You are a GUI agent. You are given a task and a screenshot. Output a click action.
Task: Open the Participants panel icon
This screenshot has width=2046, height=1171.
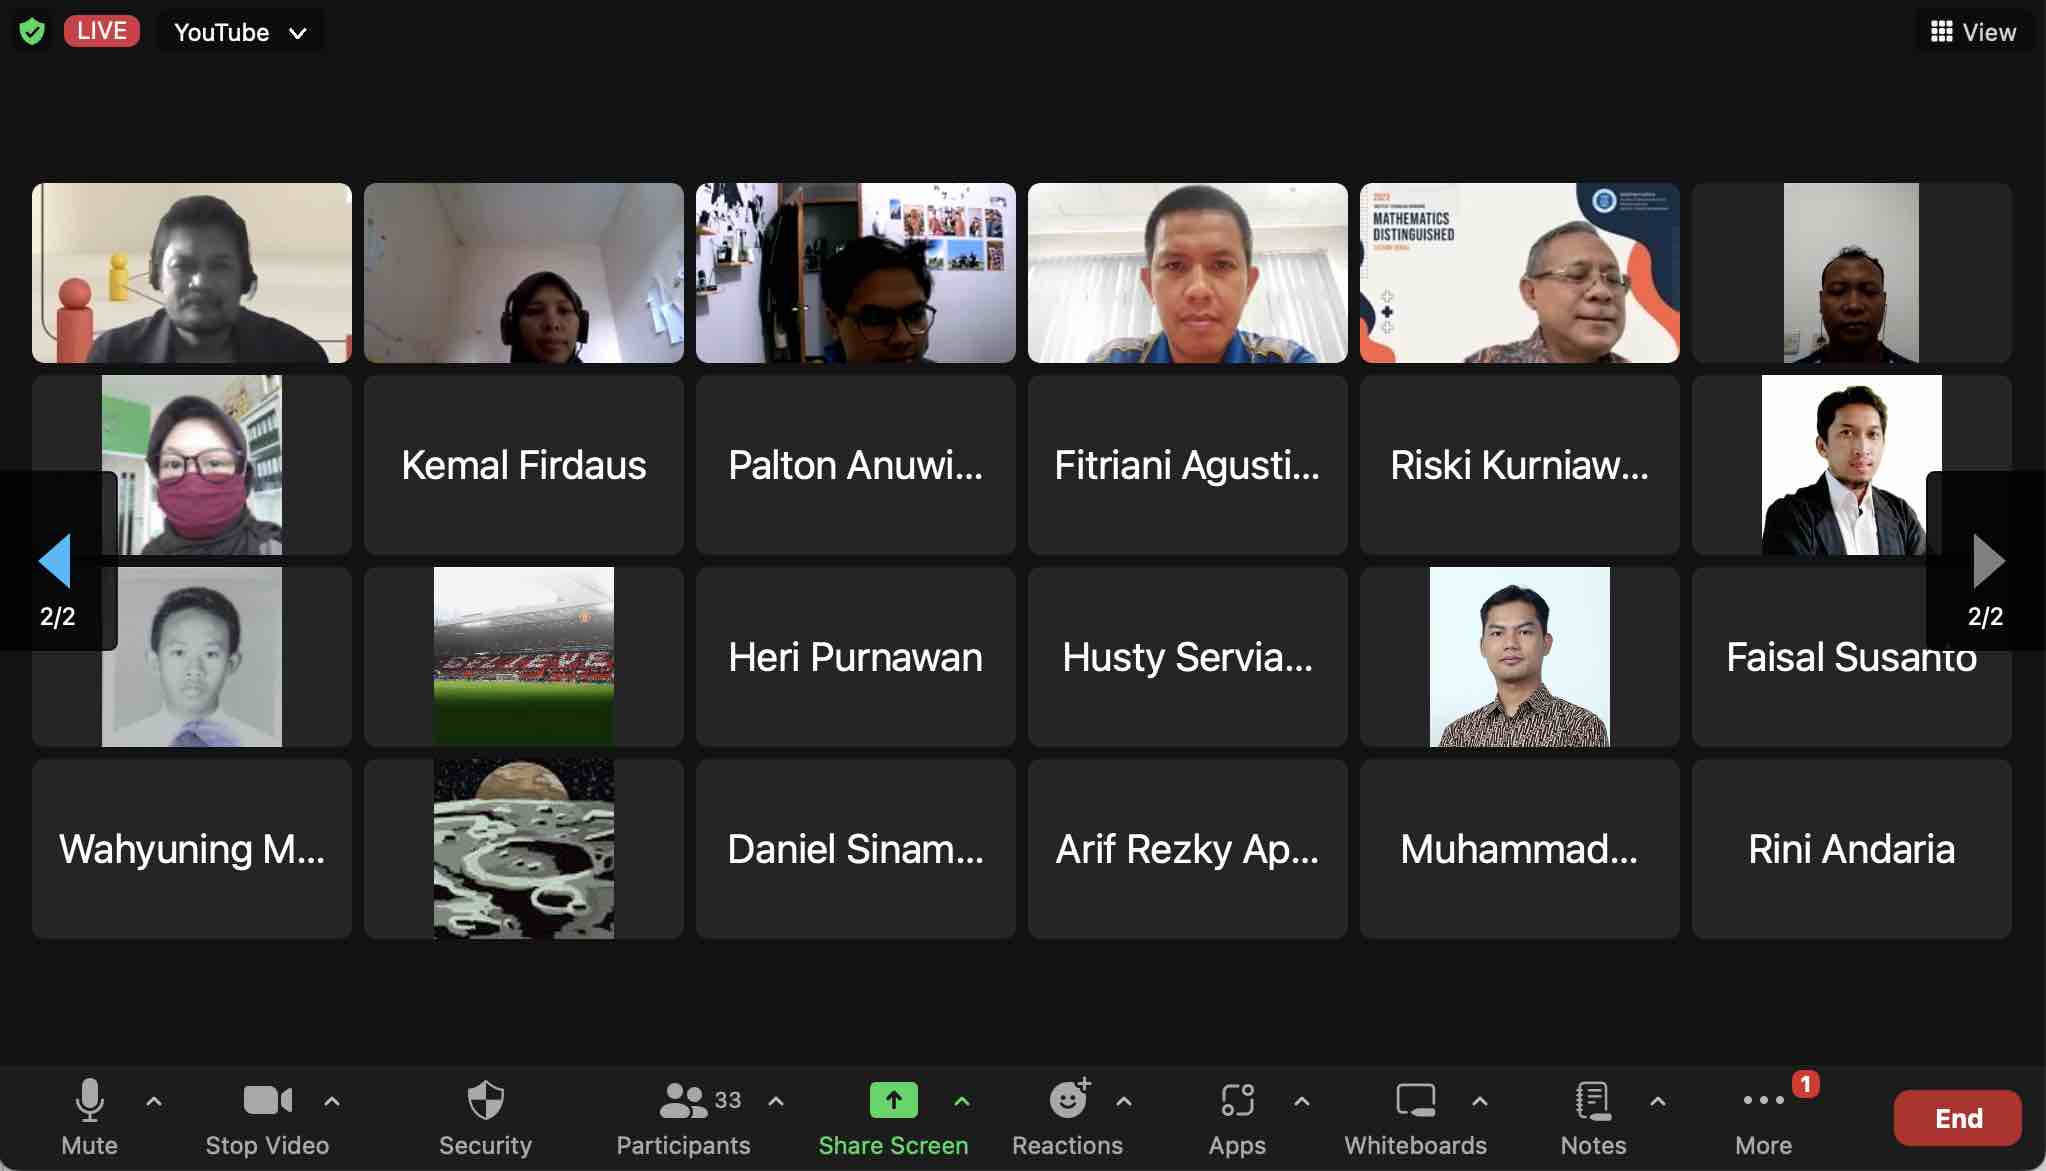(x=684, y=1102)
